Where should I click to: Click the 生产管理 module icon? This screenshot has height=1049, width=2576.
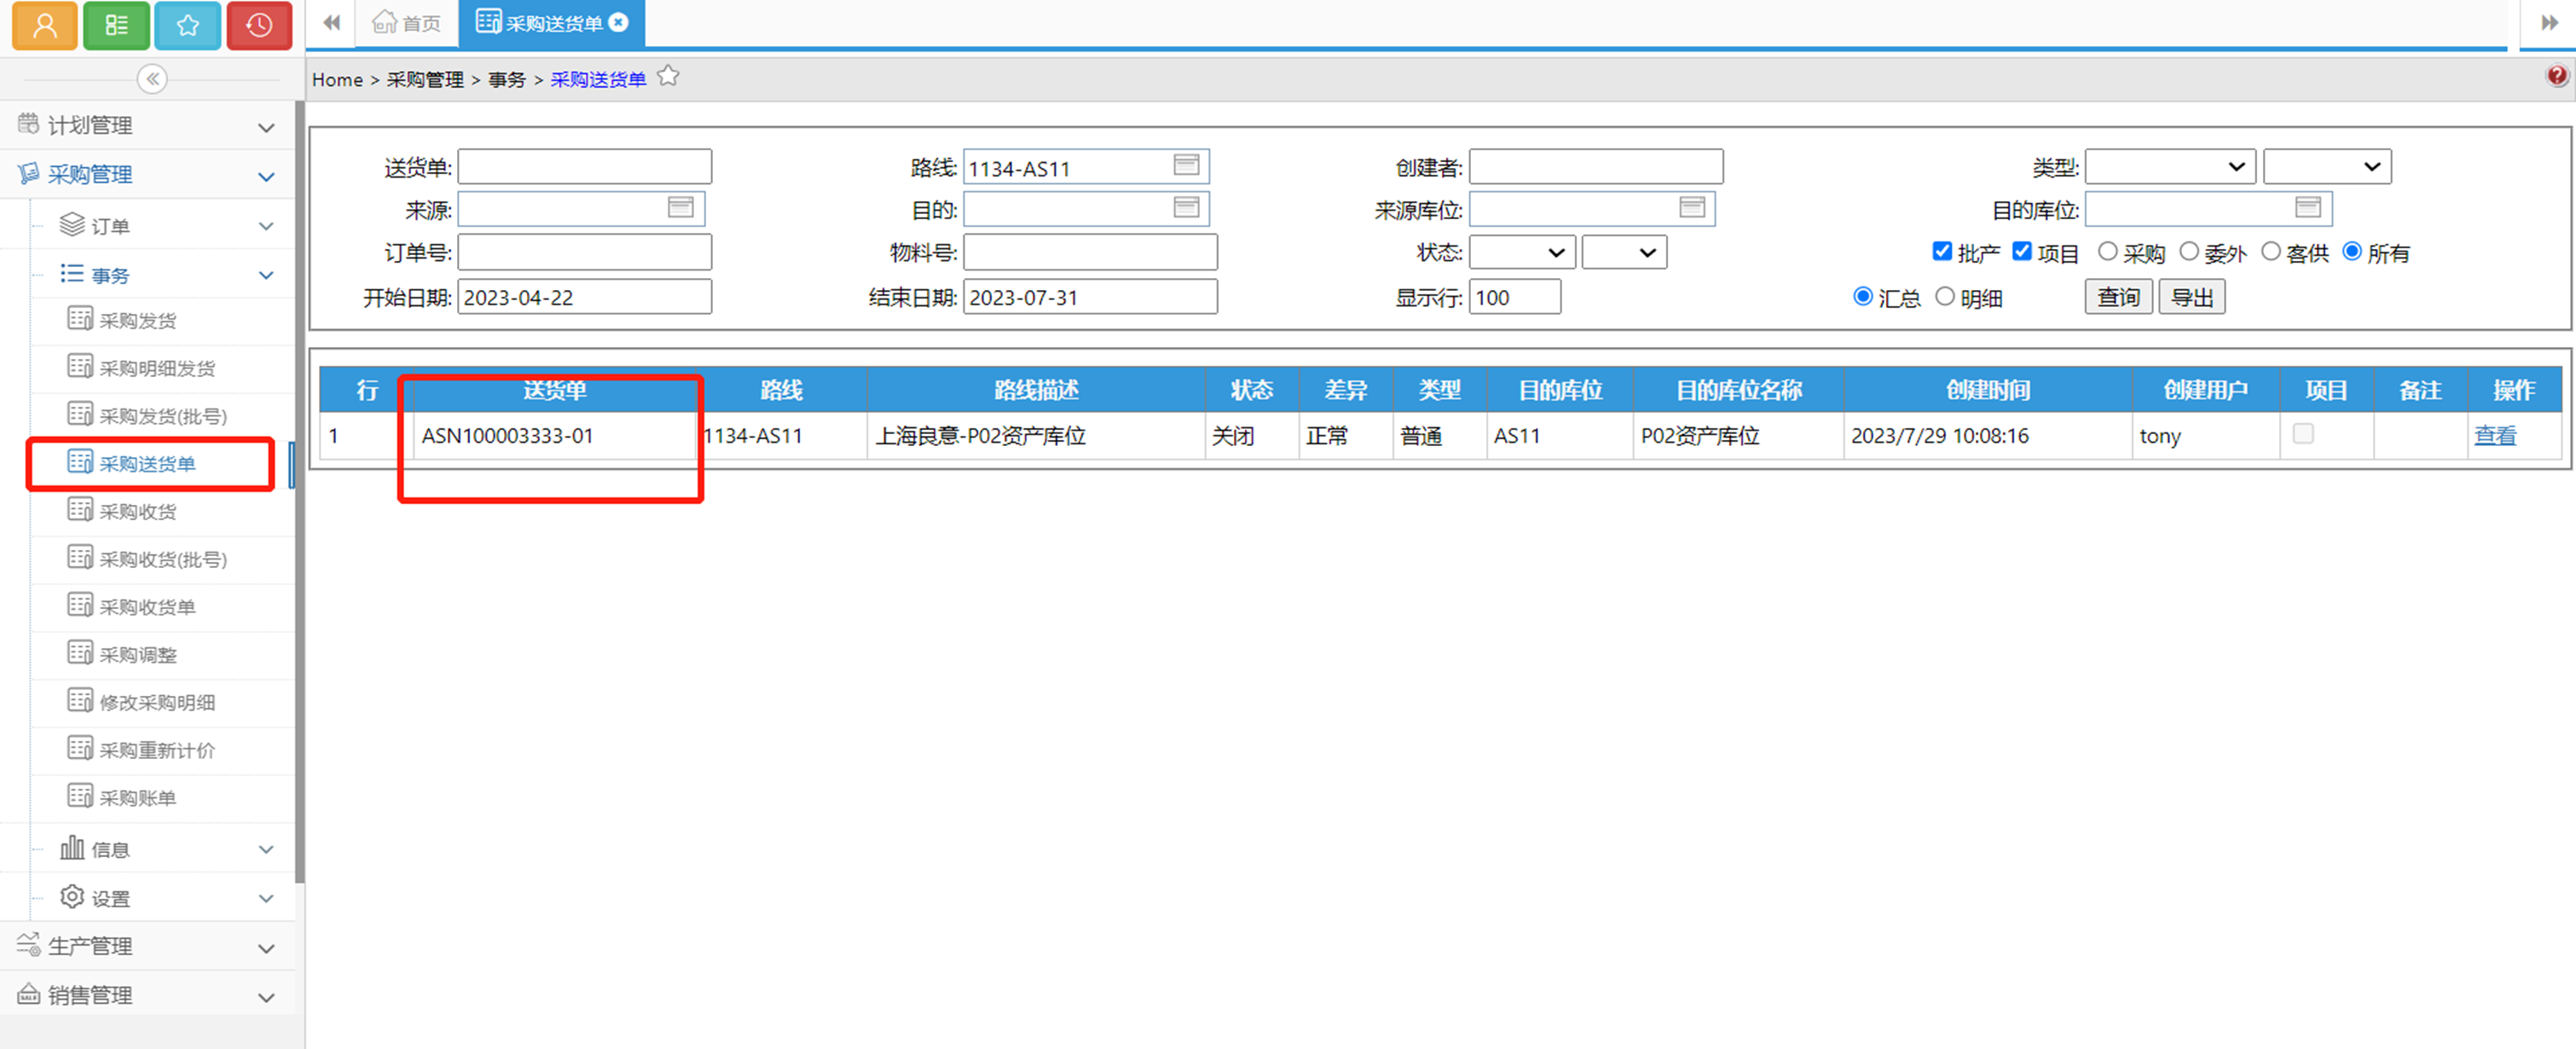tap(28, 944)
